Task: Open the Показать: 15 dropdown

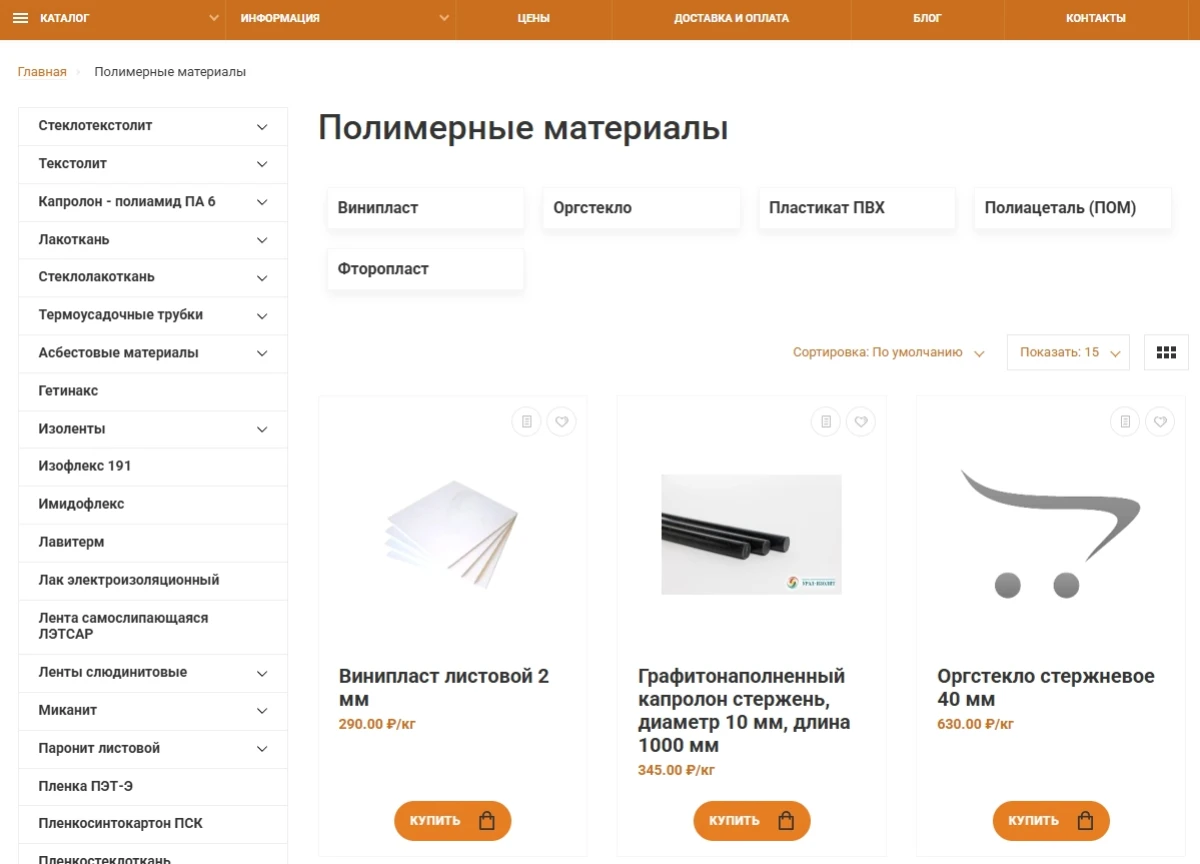Action: pyautogui.click(x=1068, y=352)
